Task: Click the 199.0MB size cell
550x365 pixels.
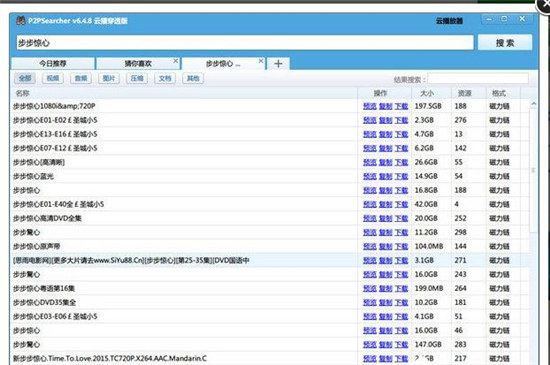Action: 429,289
